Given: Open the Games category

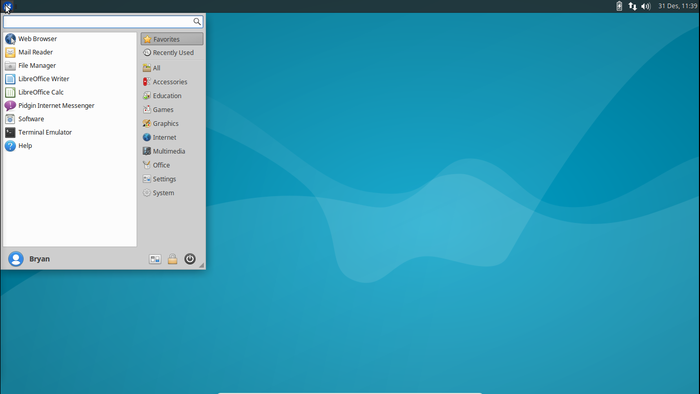Looking at the screenshot, I should [x=172, y=109].
